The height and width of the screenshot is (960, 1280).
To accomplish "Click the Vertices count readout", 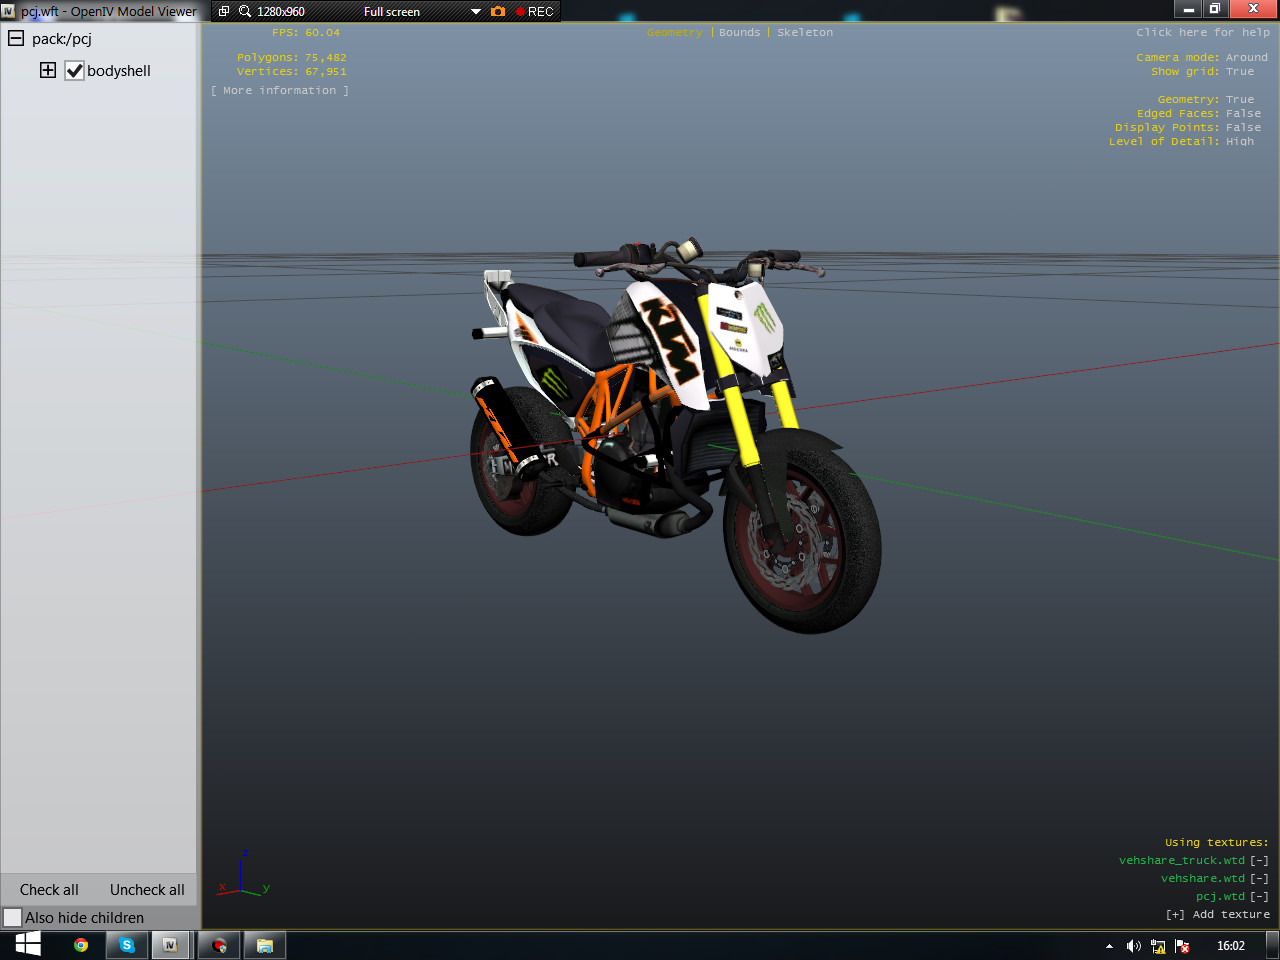I will point(292,72).
